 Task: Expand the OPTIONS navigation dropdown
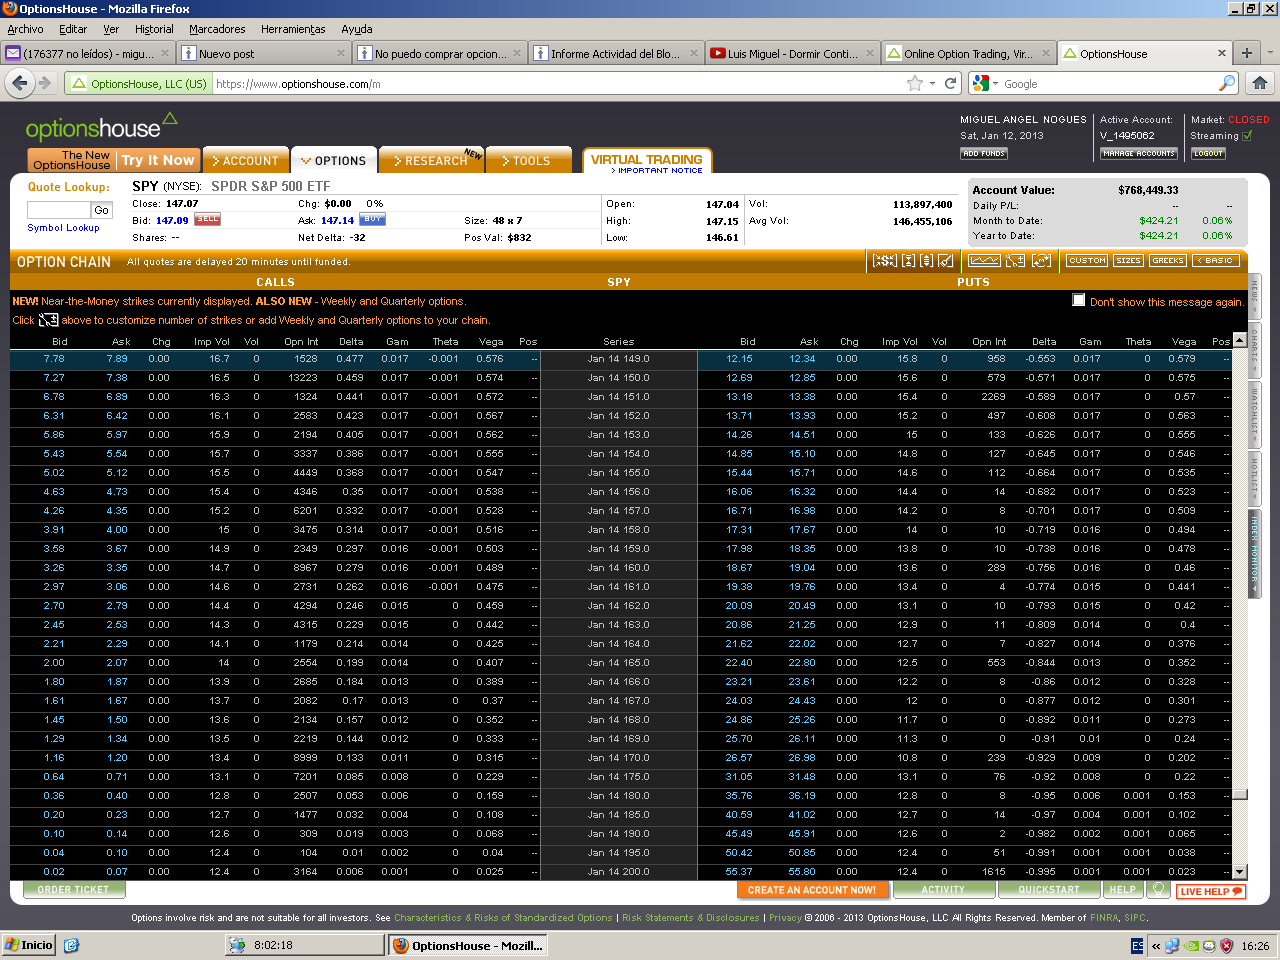coord(333,161)
